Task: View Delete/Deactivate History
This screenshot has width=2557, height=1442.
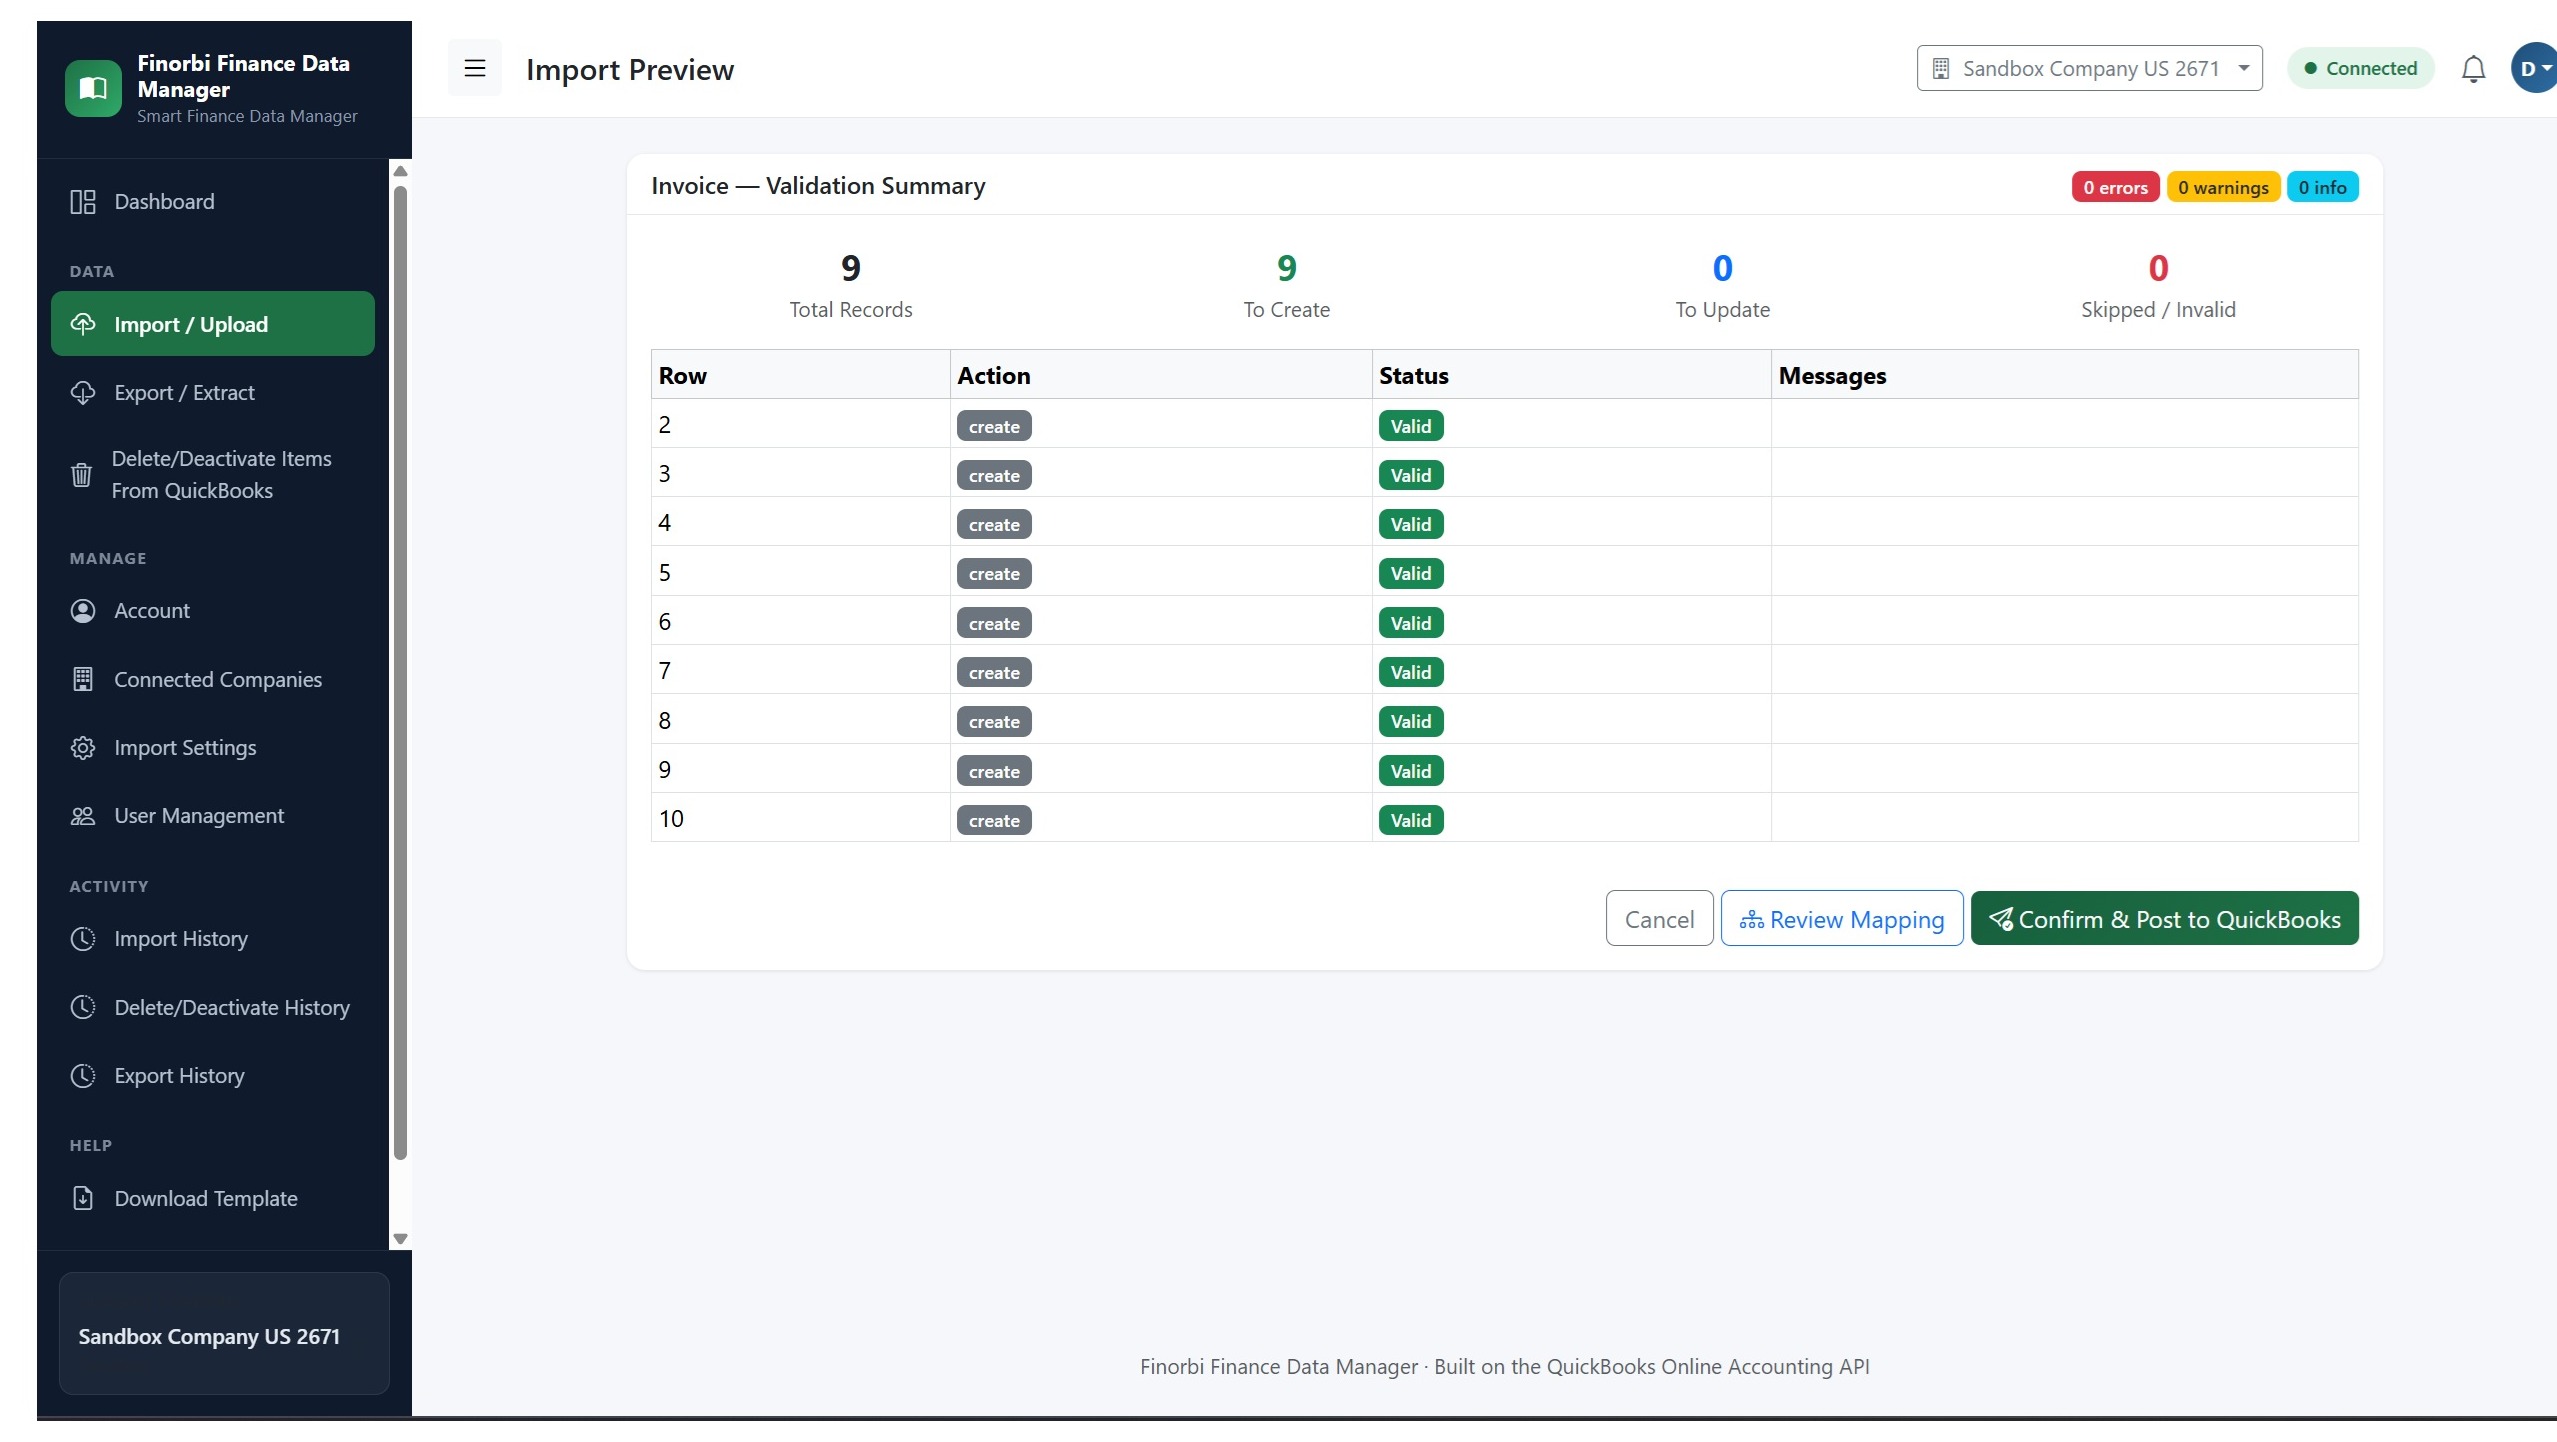Action: point(213,1007)
